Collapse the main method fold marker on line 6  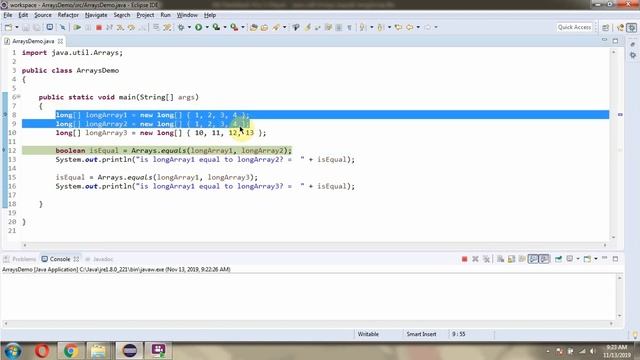click(18, 97)
